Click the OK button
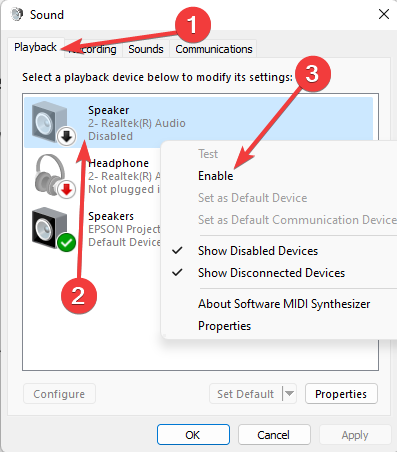Viewport: 397px width, 452px height. pyautogui.click(x=193, y=435)
